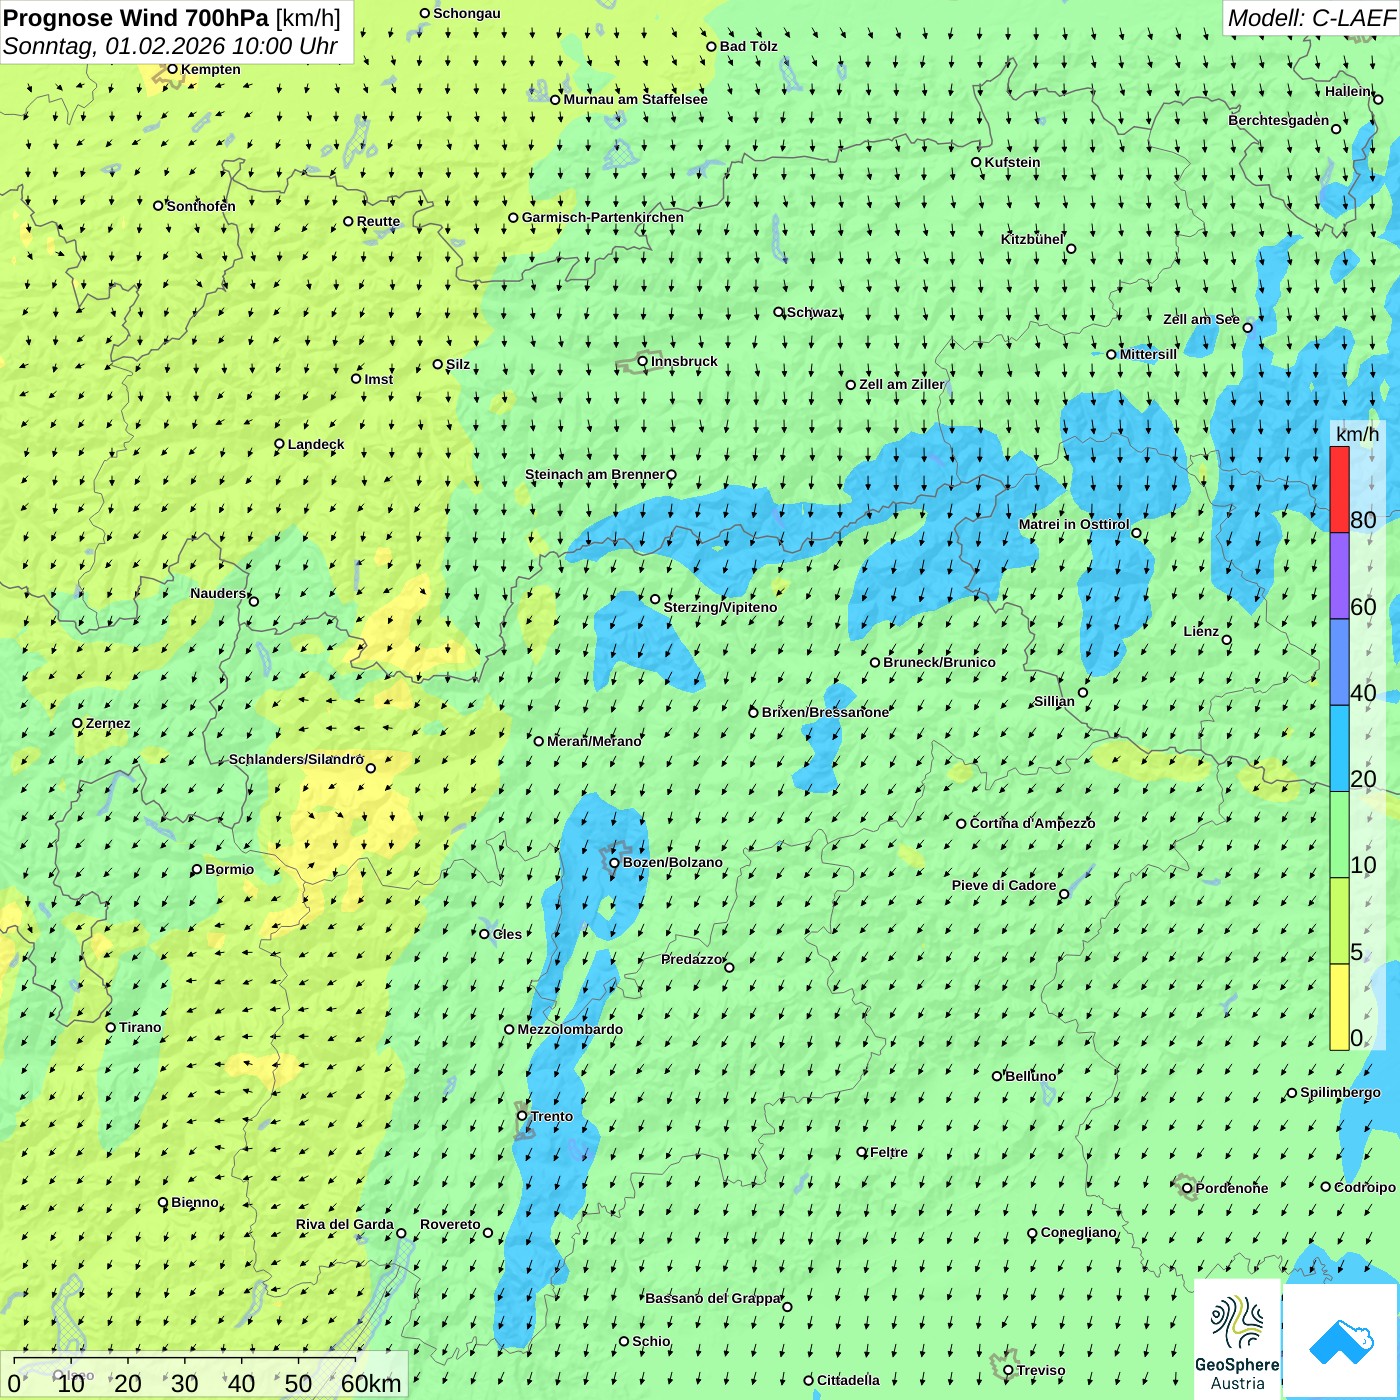Click the km/h legend heading
This screenshot has width=1400, height=1400.
point(1357,434)
